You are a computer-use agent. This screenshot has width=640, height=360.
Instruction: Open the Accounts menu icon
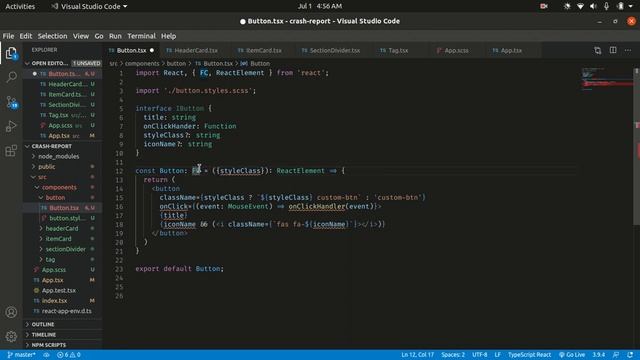(x=11, y=312)
